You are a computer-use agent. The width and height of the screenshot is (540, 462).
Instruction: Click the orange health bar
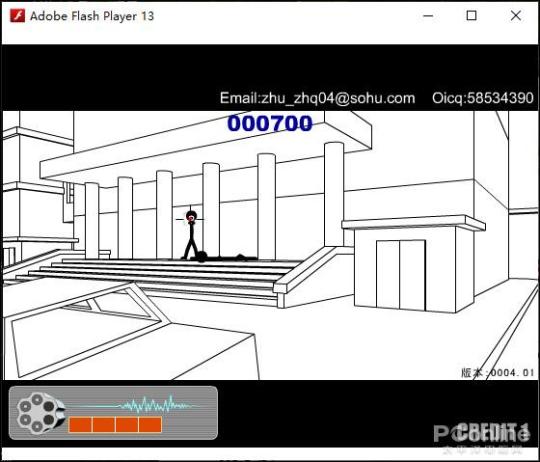click(x=115, y=424)
